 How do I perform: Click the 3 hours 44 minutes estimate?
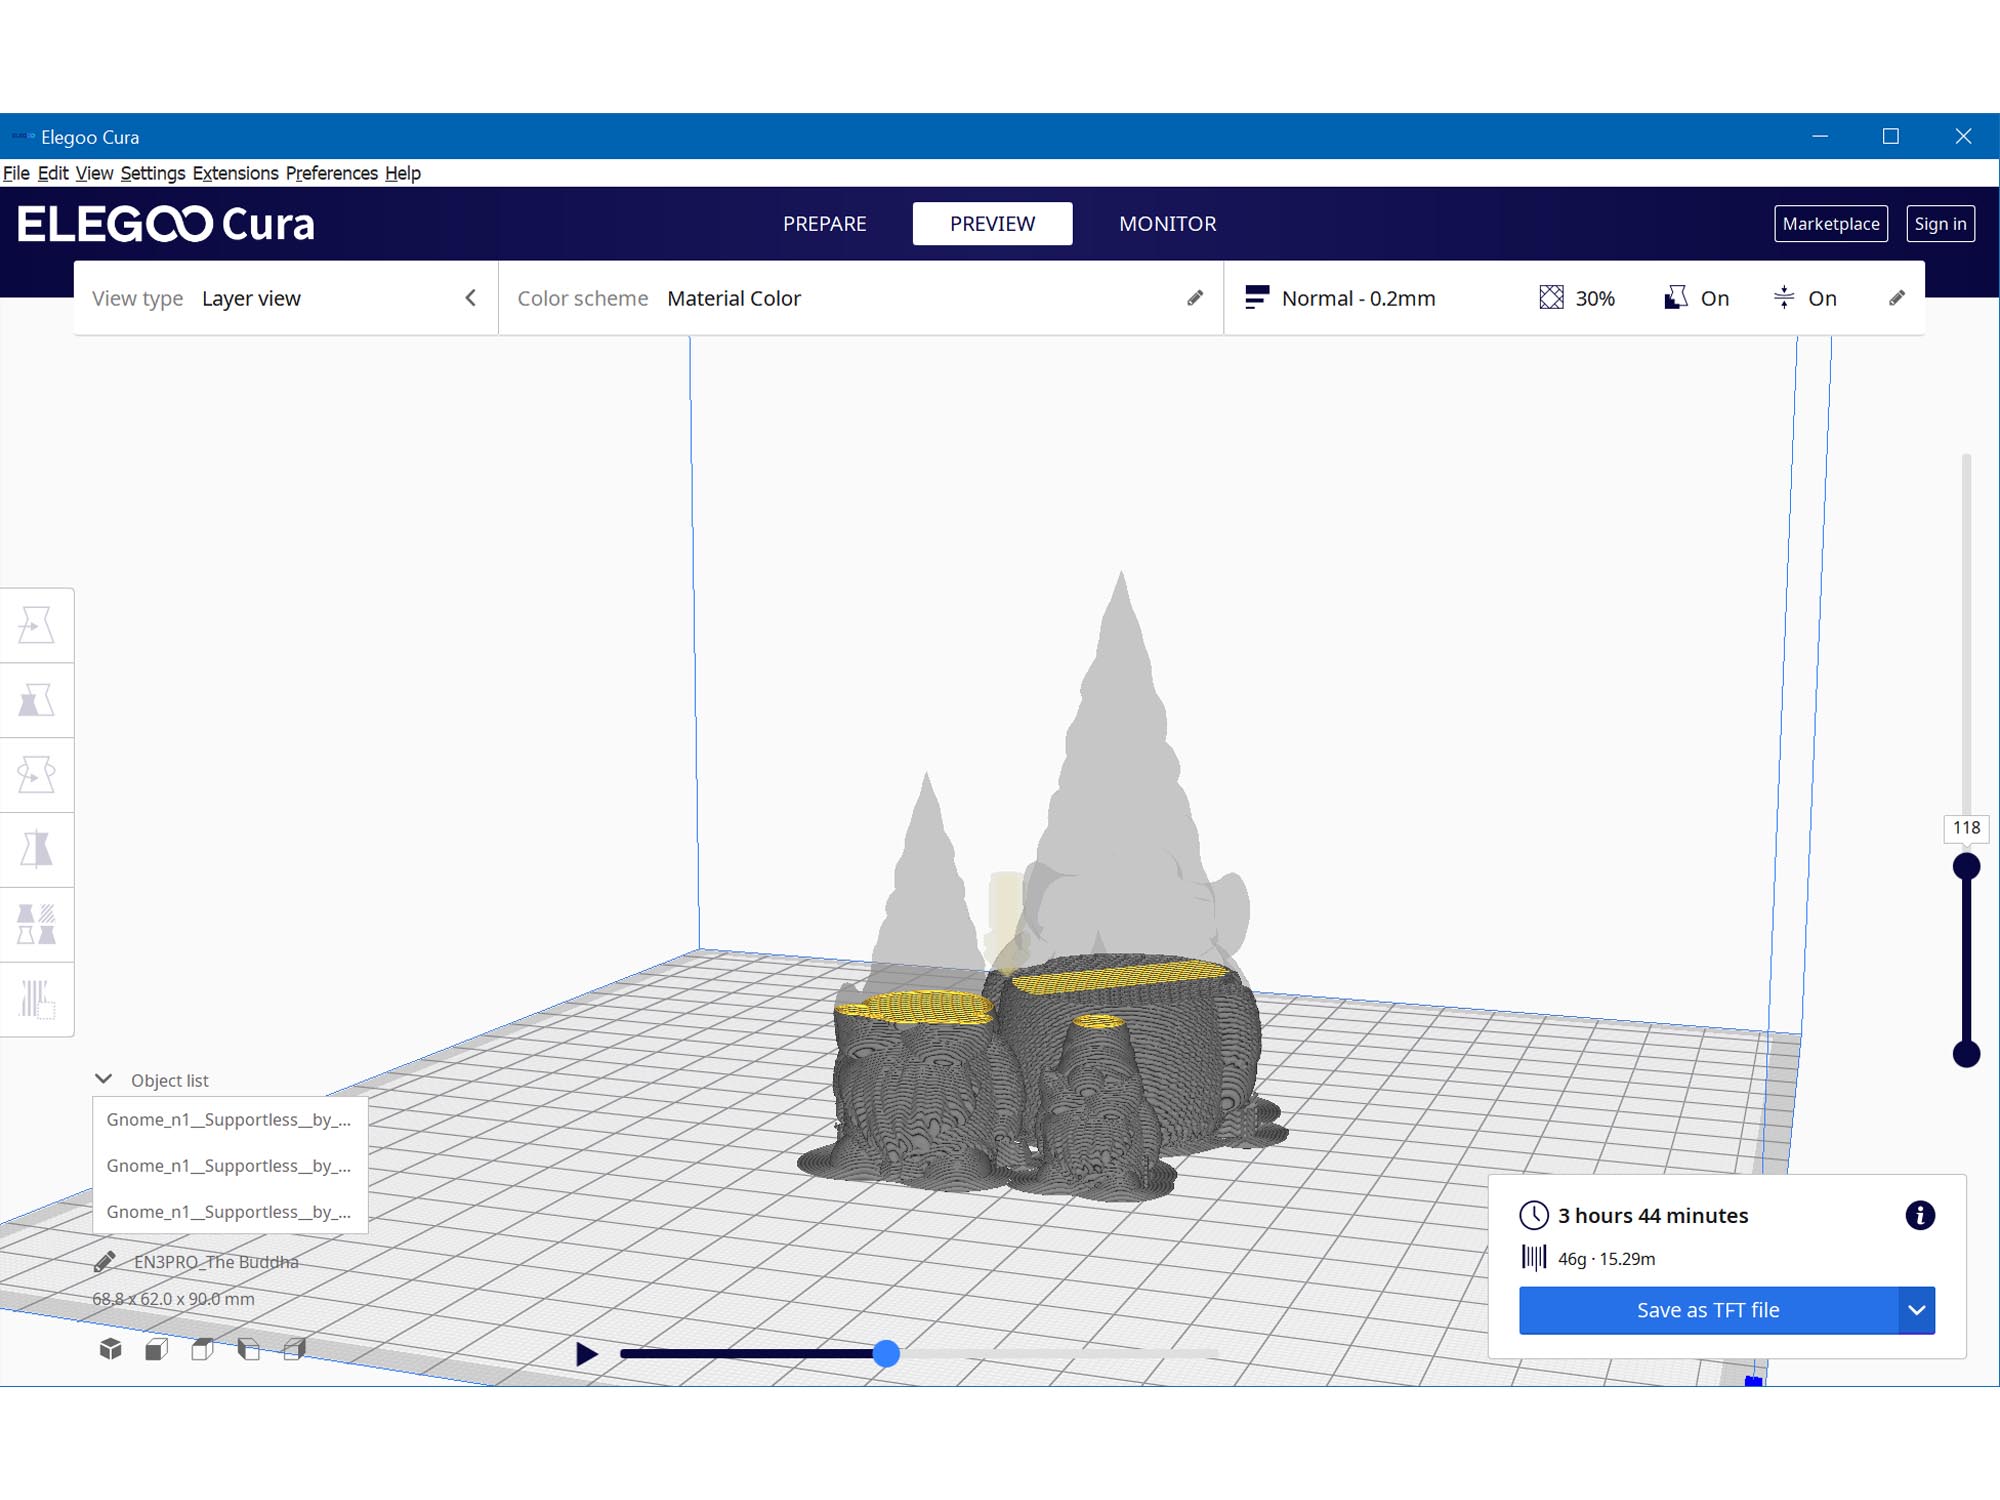click(x=1653, y=1216)
